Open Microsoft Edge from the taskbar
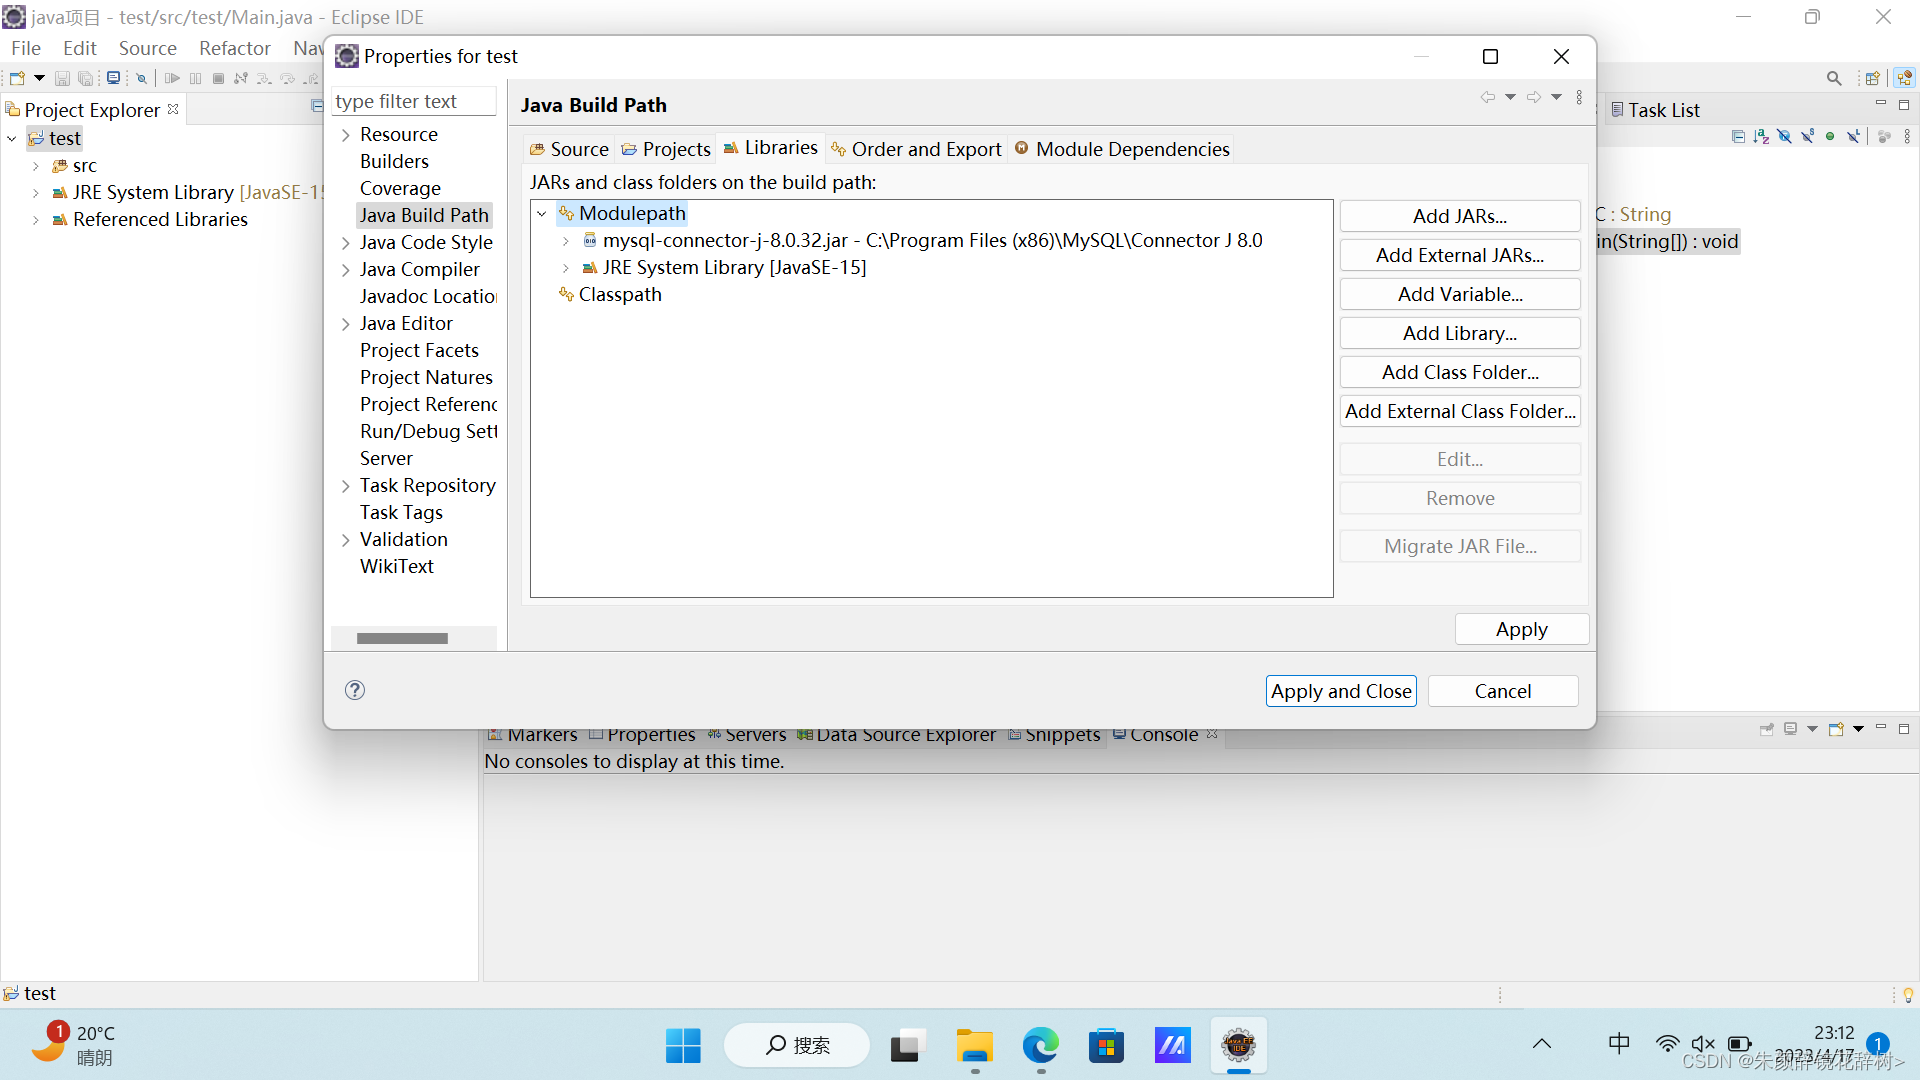 1040,1046
